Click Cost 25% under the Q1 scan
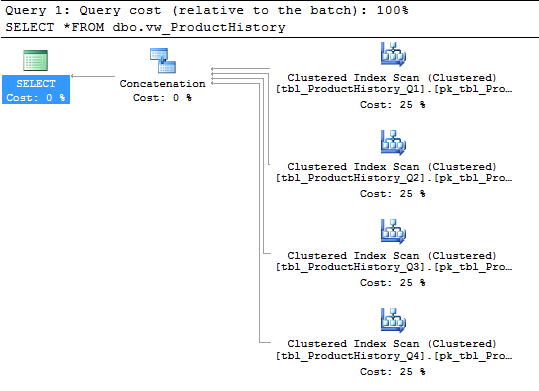 tap(393, 105)
